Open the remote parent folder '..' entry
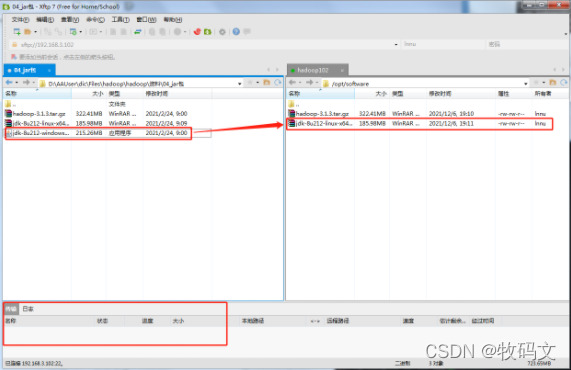This screenshot has height=370, width=571. [294, 104]
